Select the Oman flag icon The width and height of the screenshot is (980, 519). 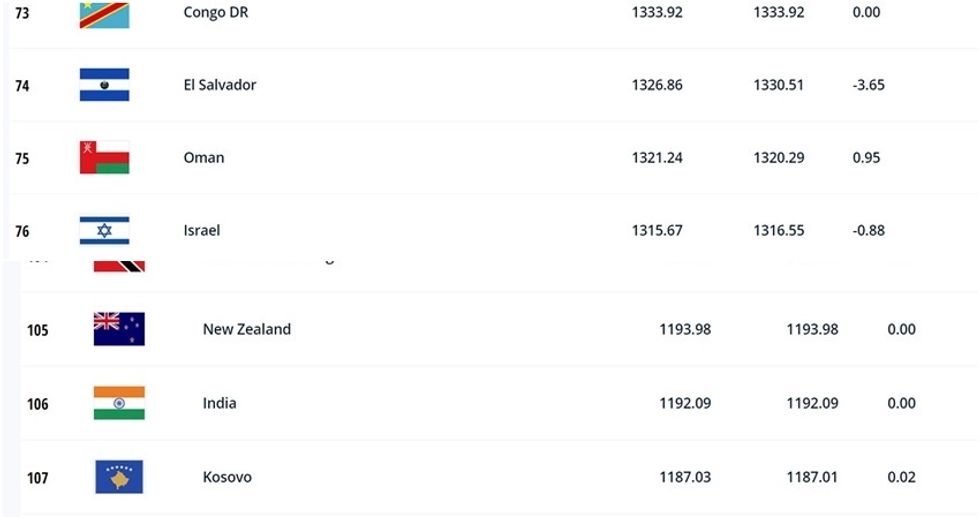(105, 158)
